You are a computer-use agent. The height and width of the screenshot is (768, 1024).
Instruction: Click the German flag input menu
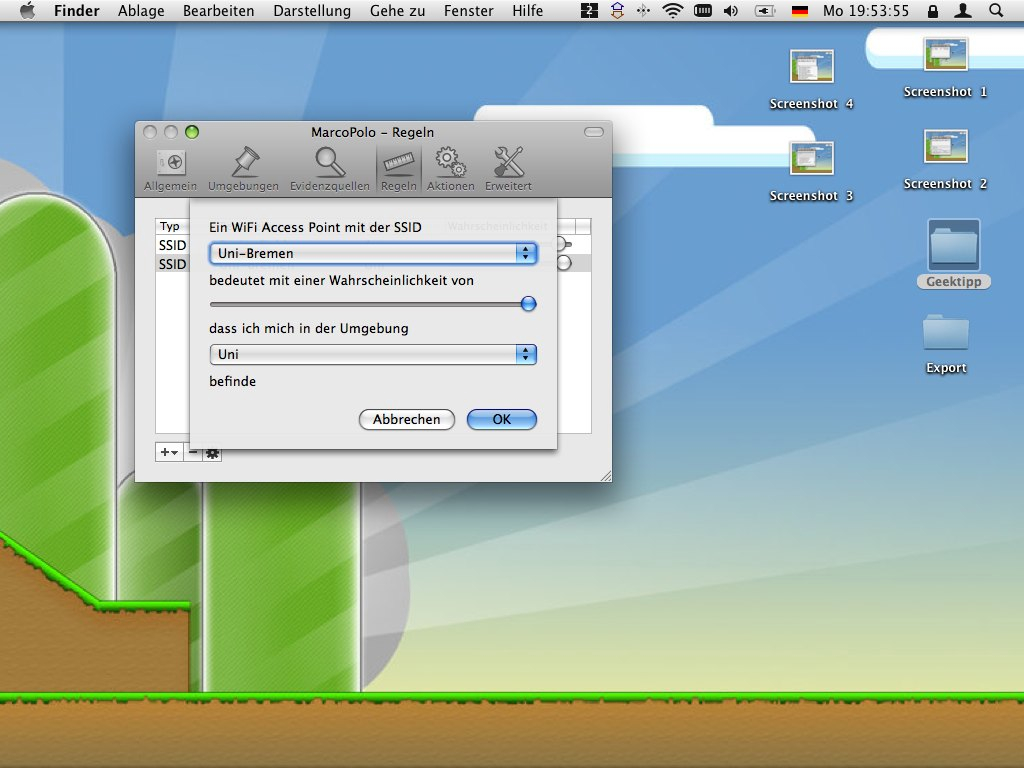click(x=799, y=10)
